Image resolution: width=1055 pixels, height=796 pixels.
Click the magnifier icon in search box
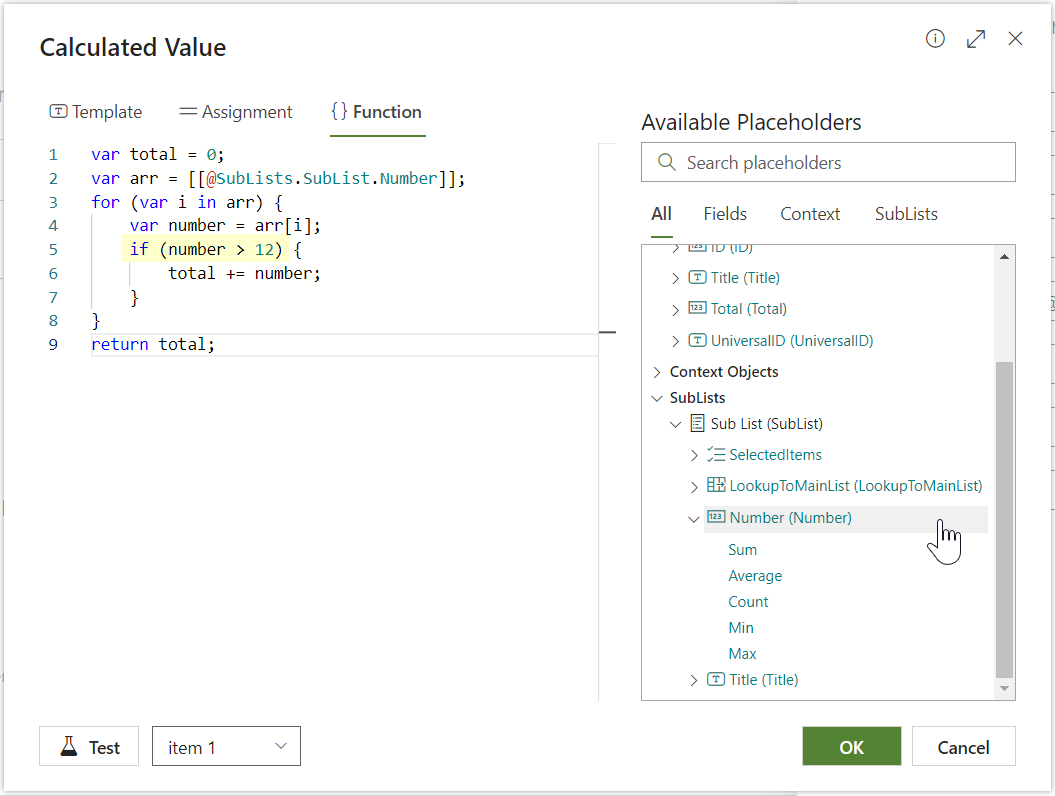pyautogui.click(x=666, y=162)
